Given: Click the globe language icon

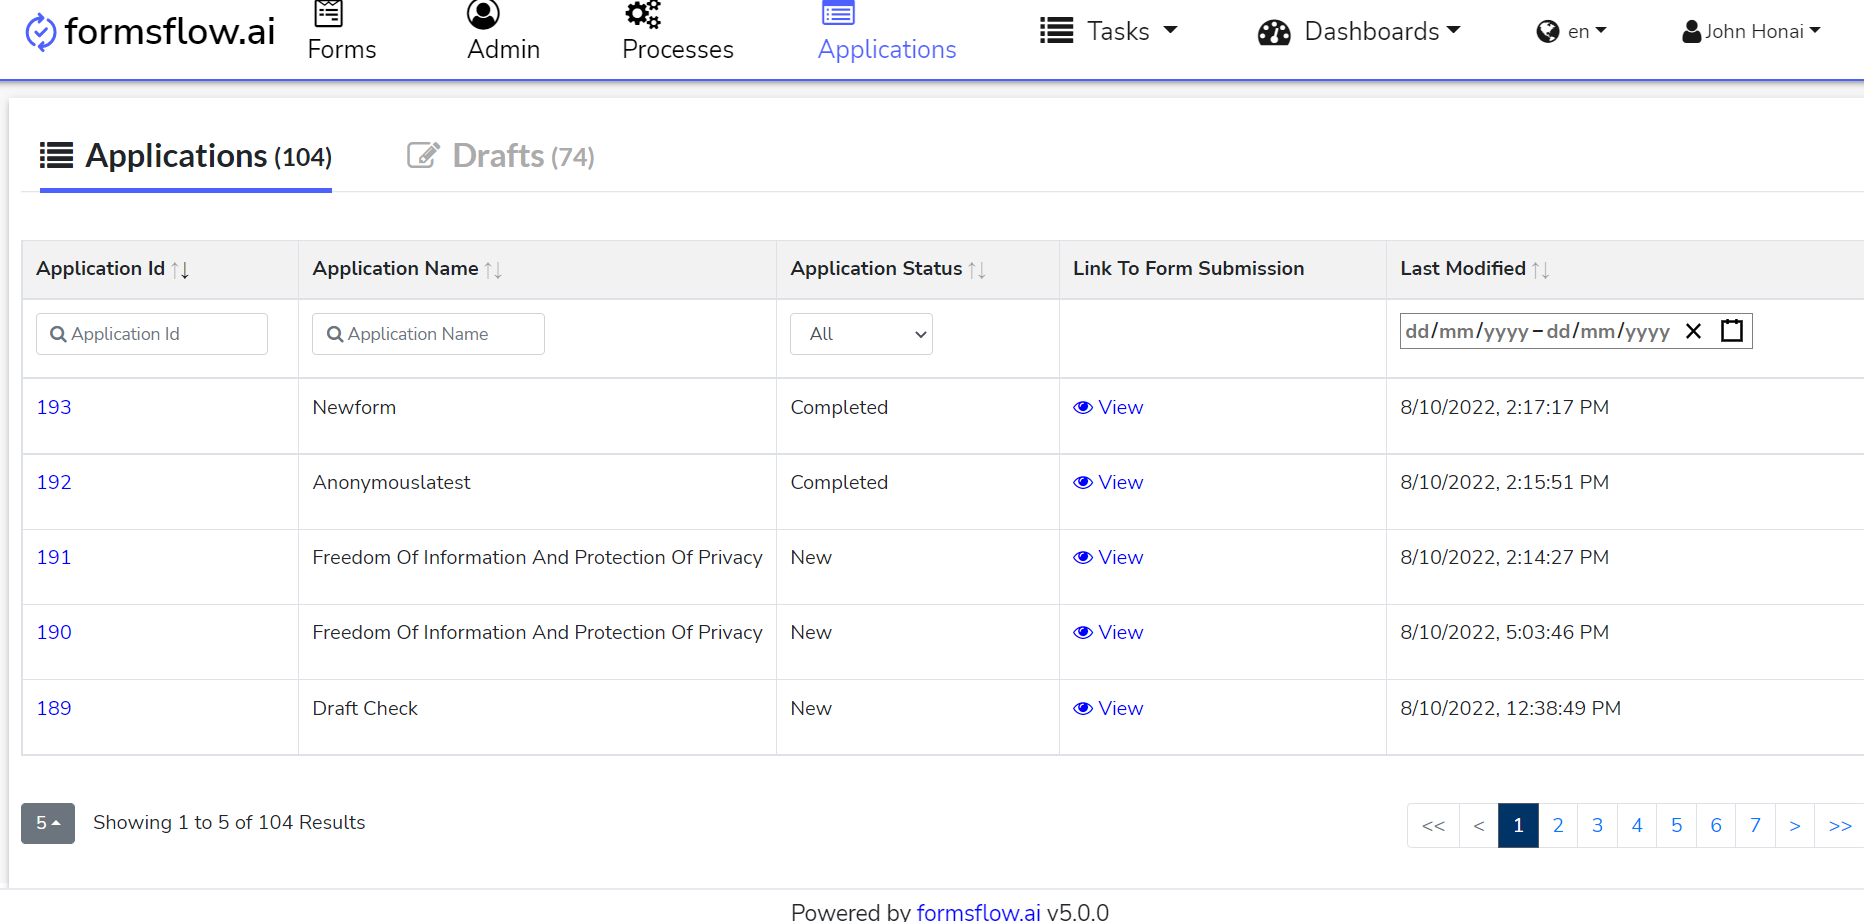Looking at the screenshot, I should click(x=1548, y=32).
